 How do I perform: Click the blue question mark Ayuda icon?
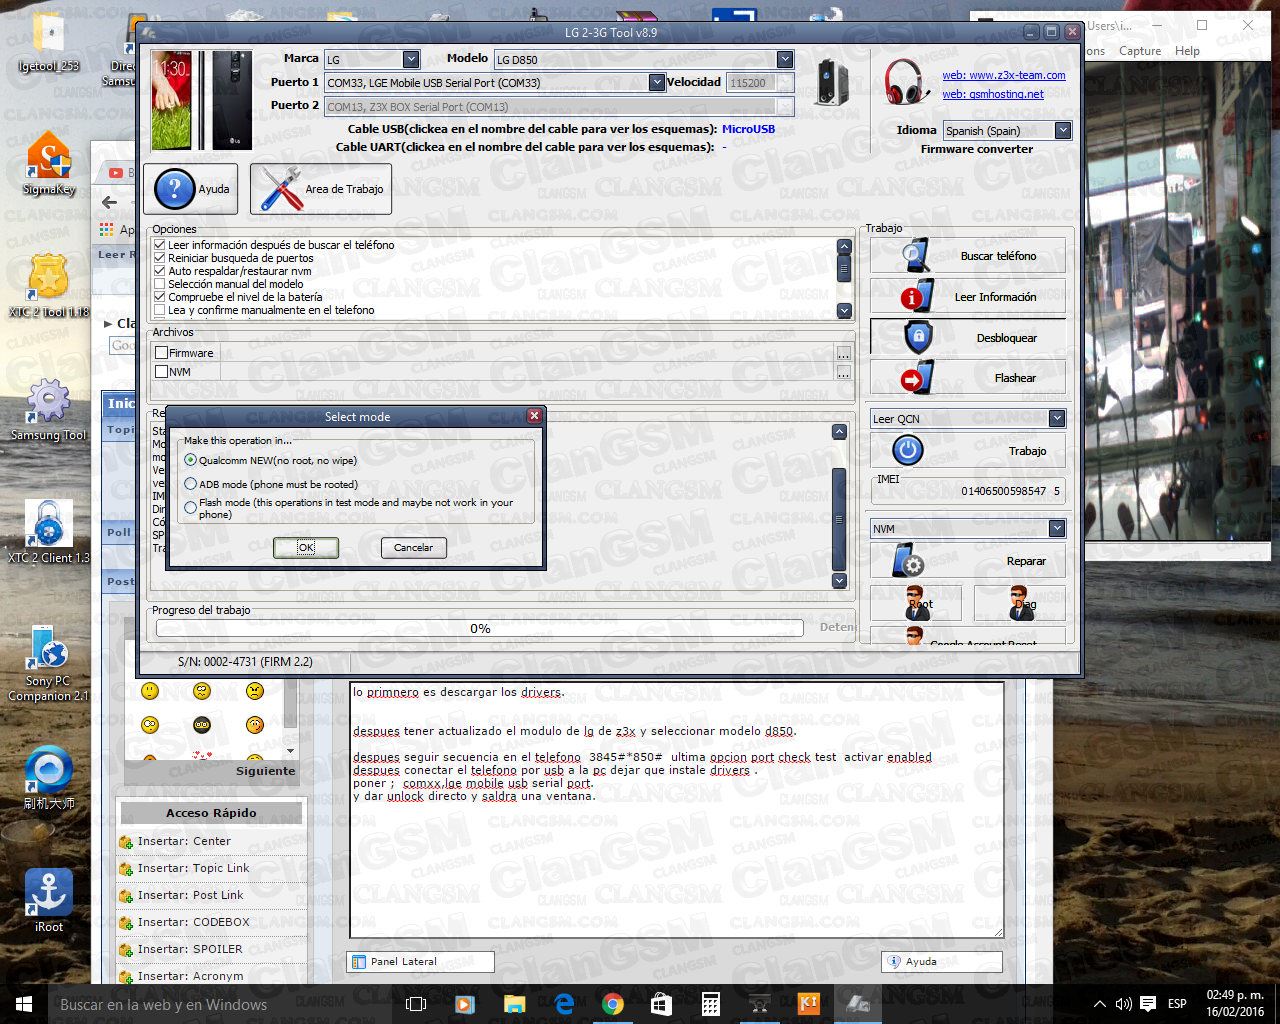pos(174,189)
